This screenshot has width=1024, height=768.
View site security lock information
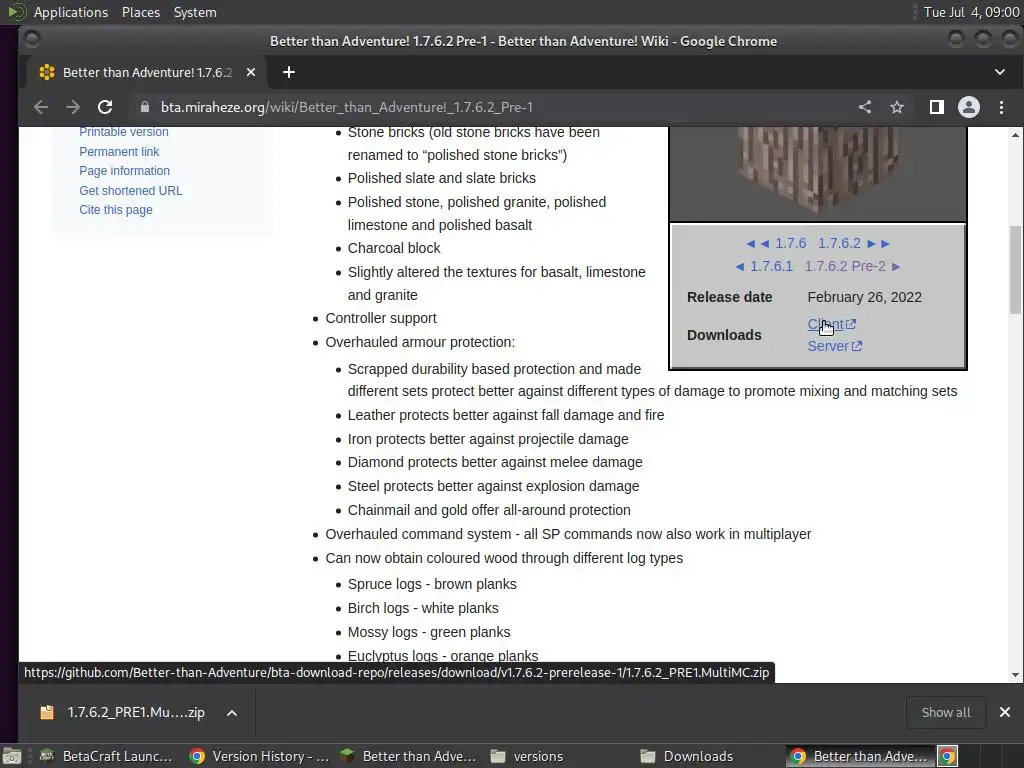click(x=145, y=107)
